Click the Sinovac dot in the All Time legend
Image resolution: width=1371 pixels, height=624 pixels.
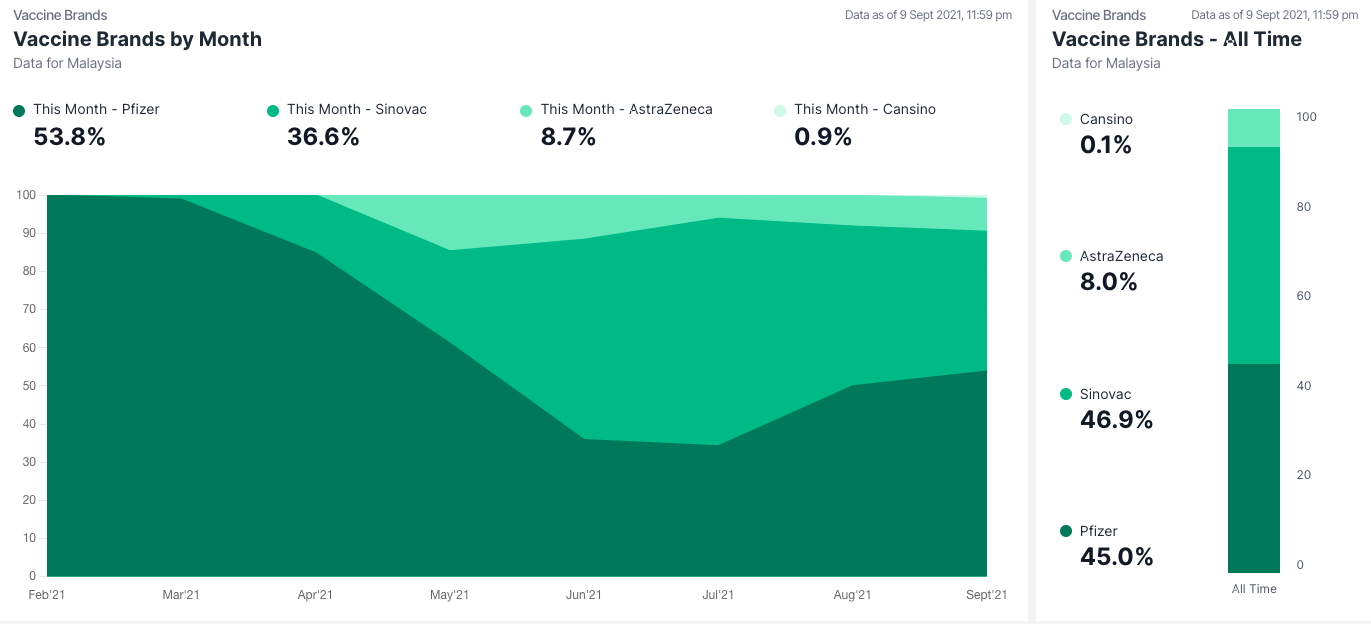(x=1065, y=394)
